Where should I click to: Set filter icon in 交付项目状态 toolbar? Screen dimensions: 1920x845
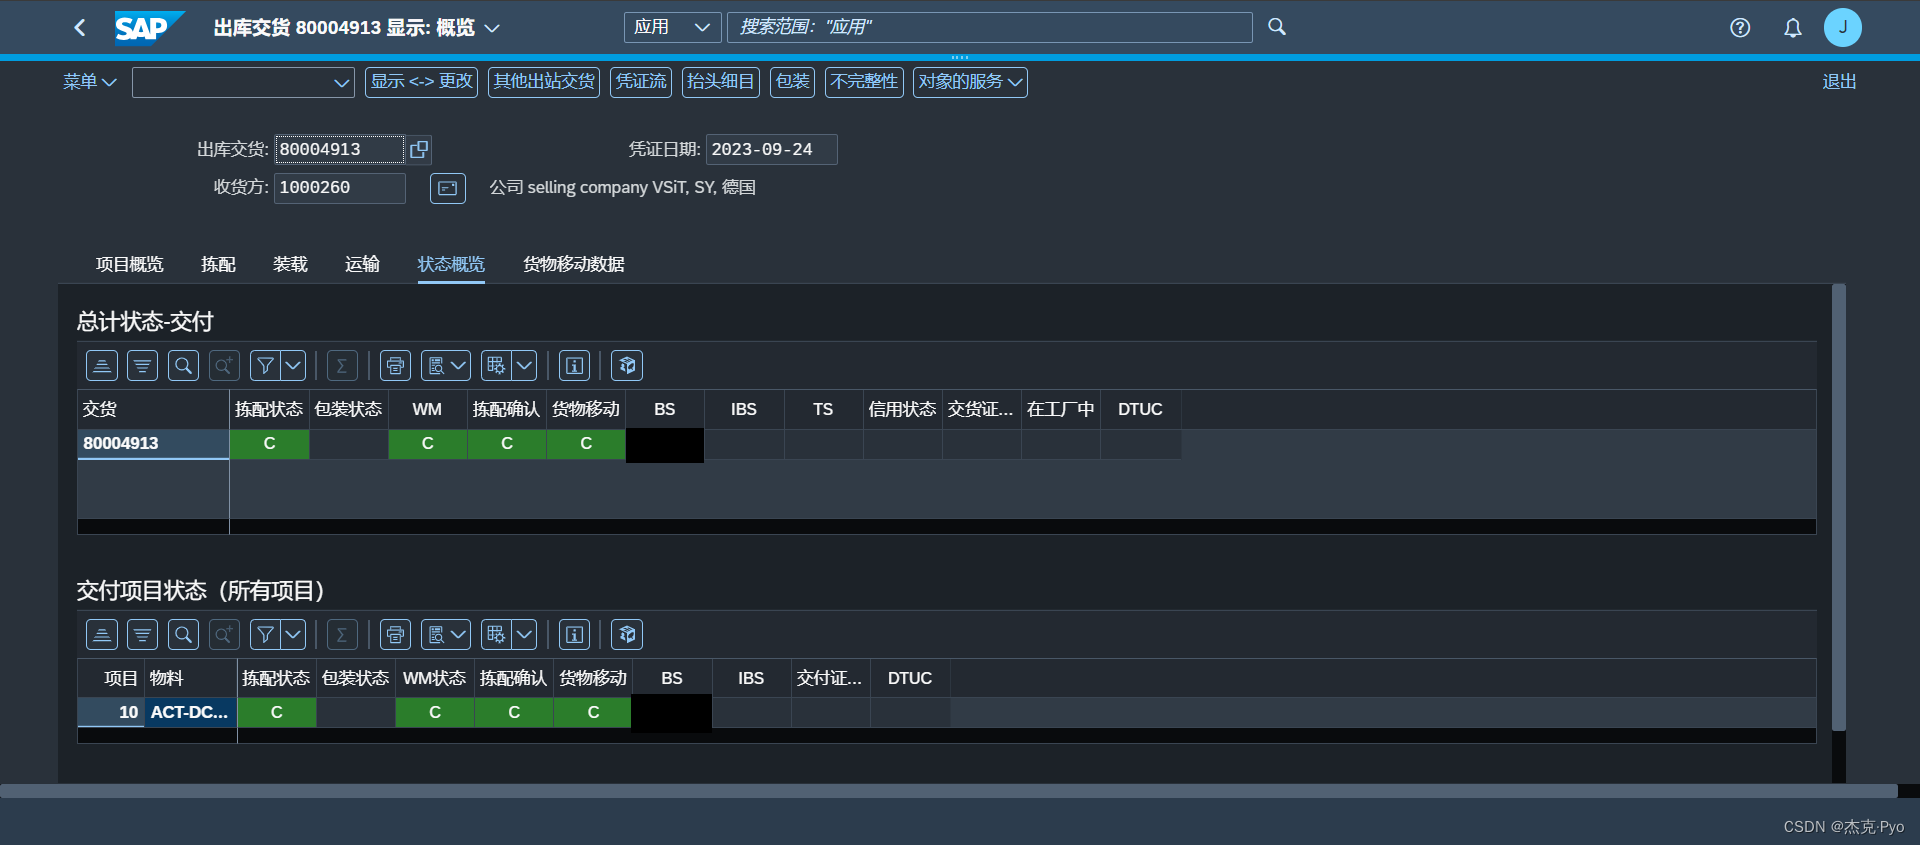[x=265, y=635]
